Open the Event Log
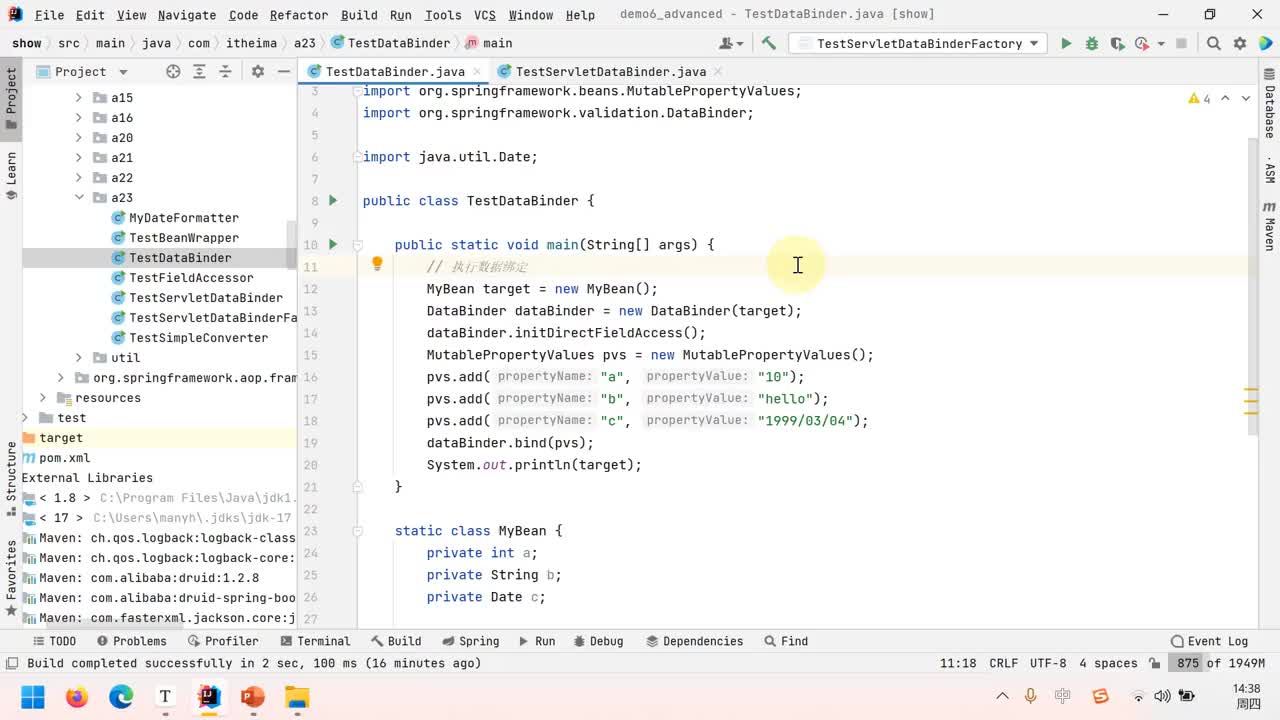Image resolution: width=1280 pixels, height=720 pixels. click(1209, 641)
